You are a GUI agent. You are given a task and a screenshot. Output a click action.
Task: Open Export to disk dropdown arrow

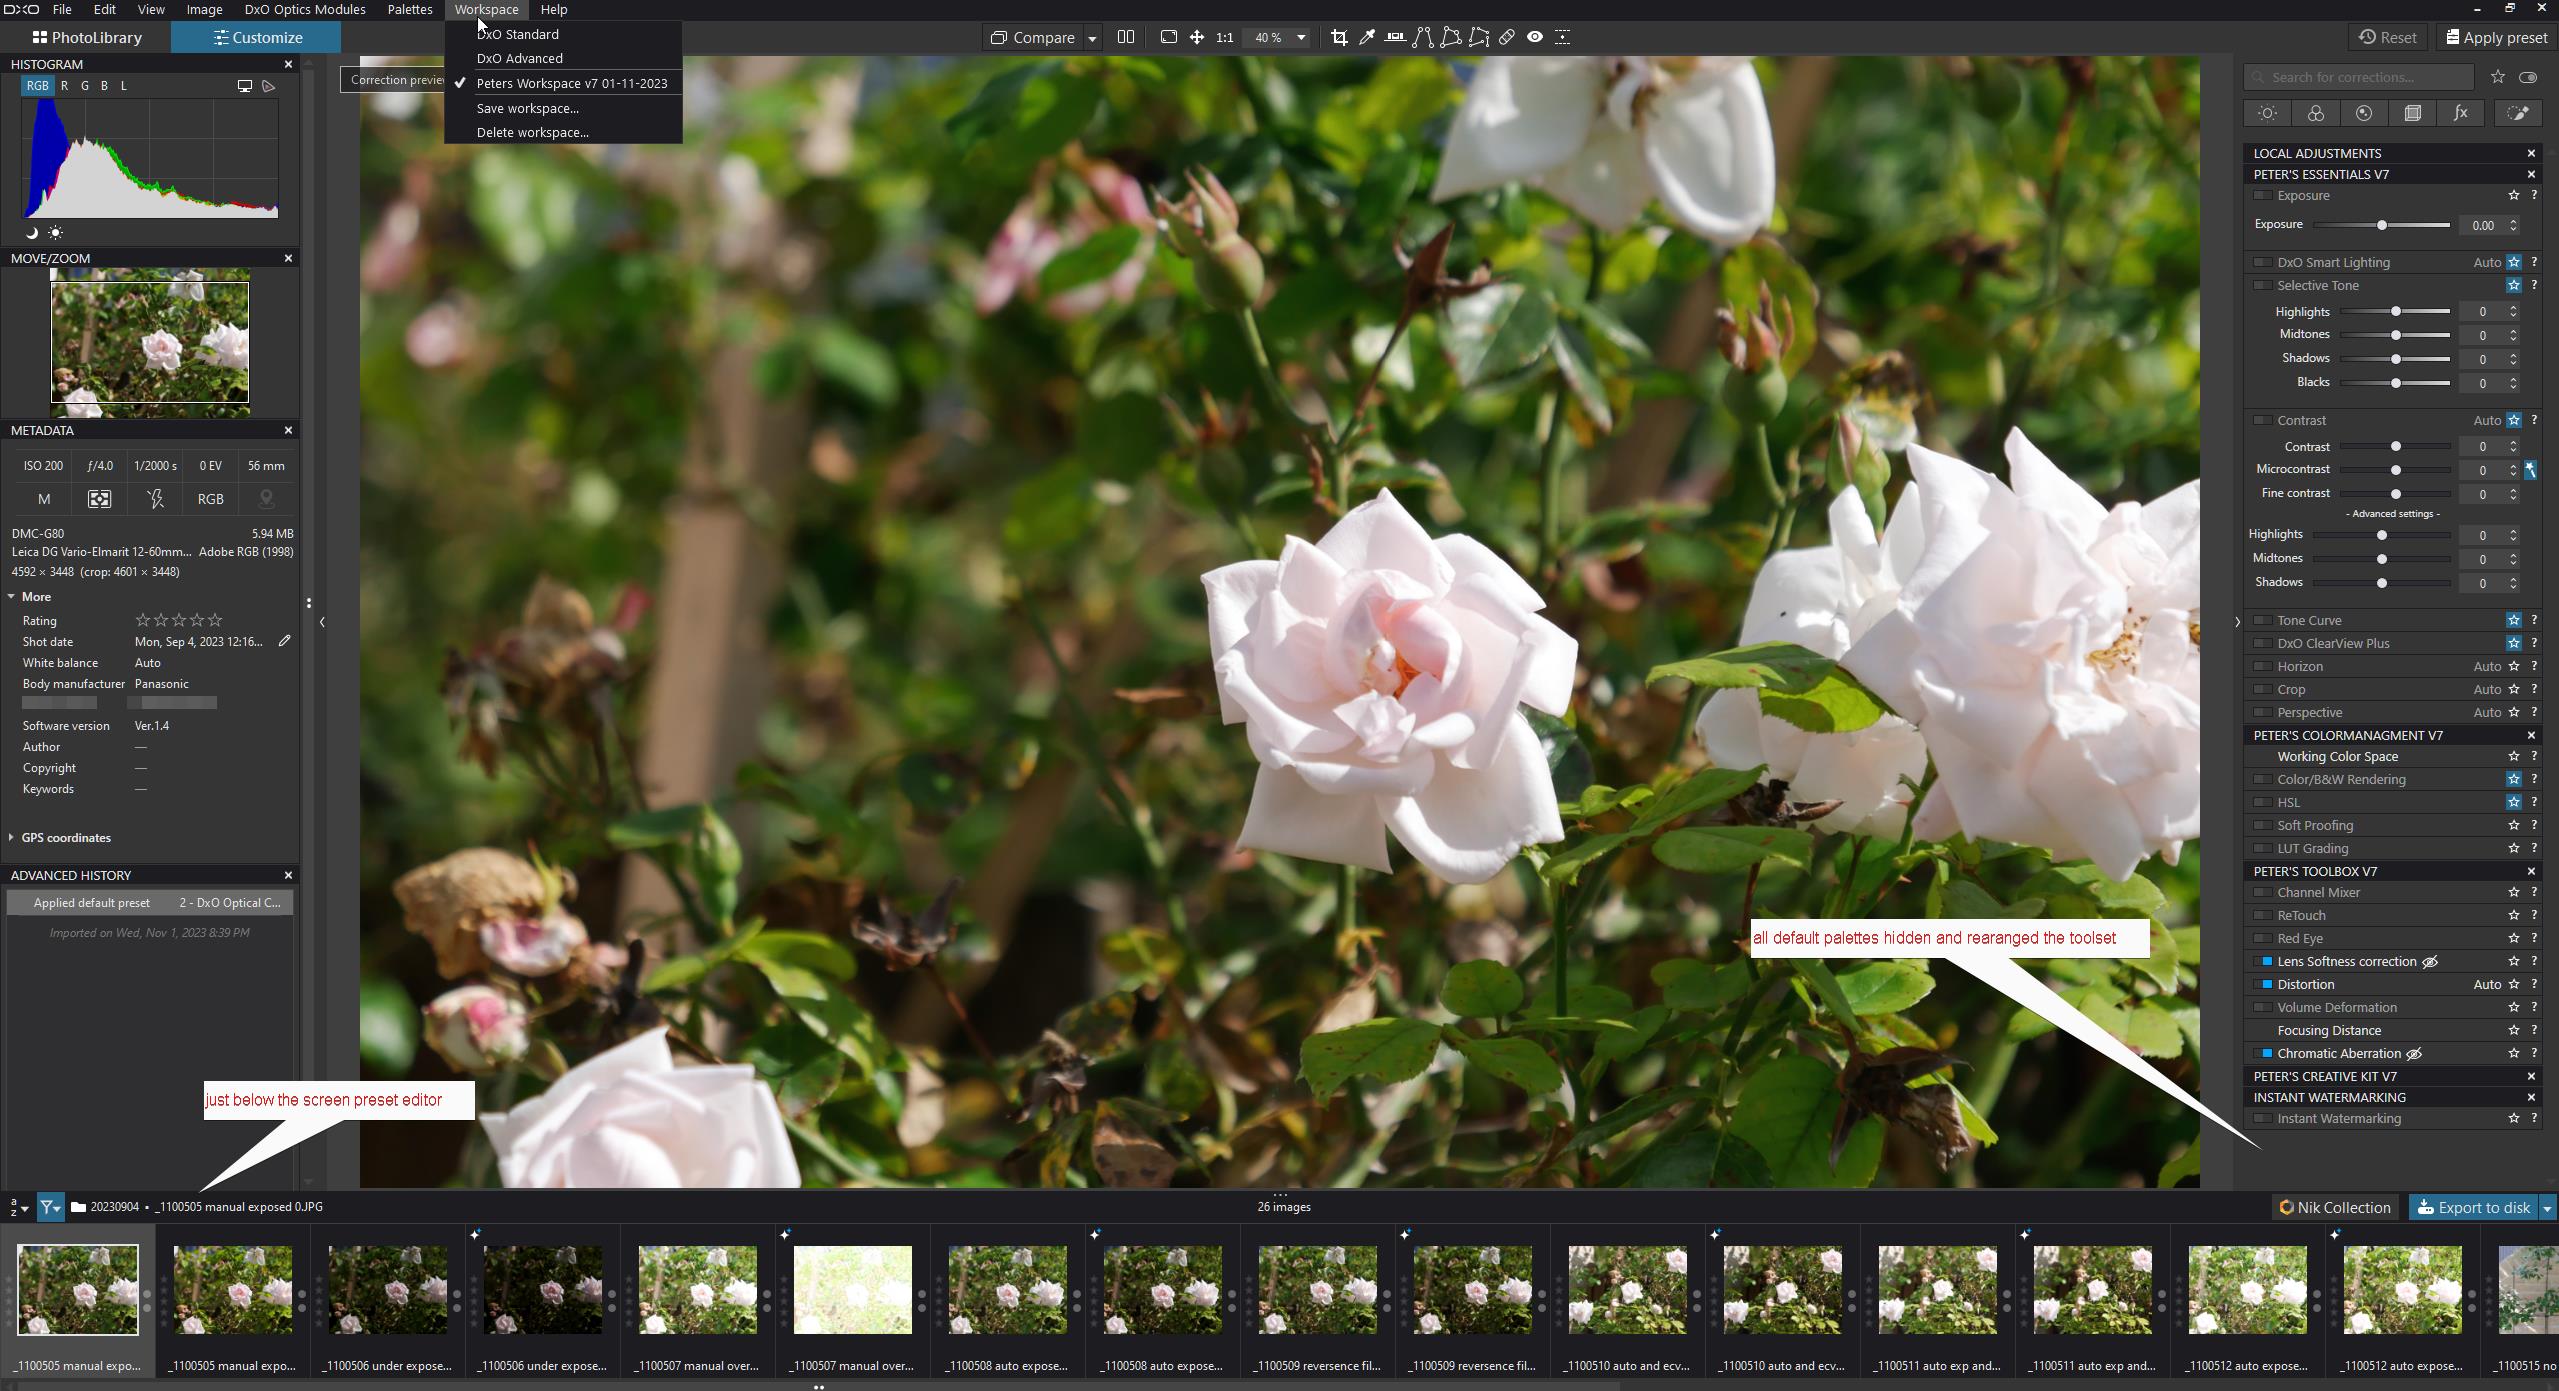[x=2547, y=1208]
